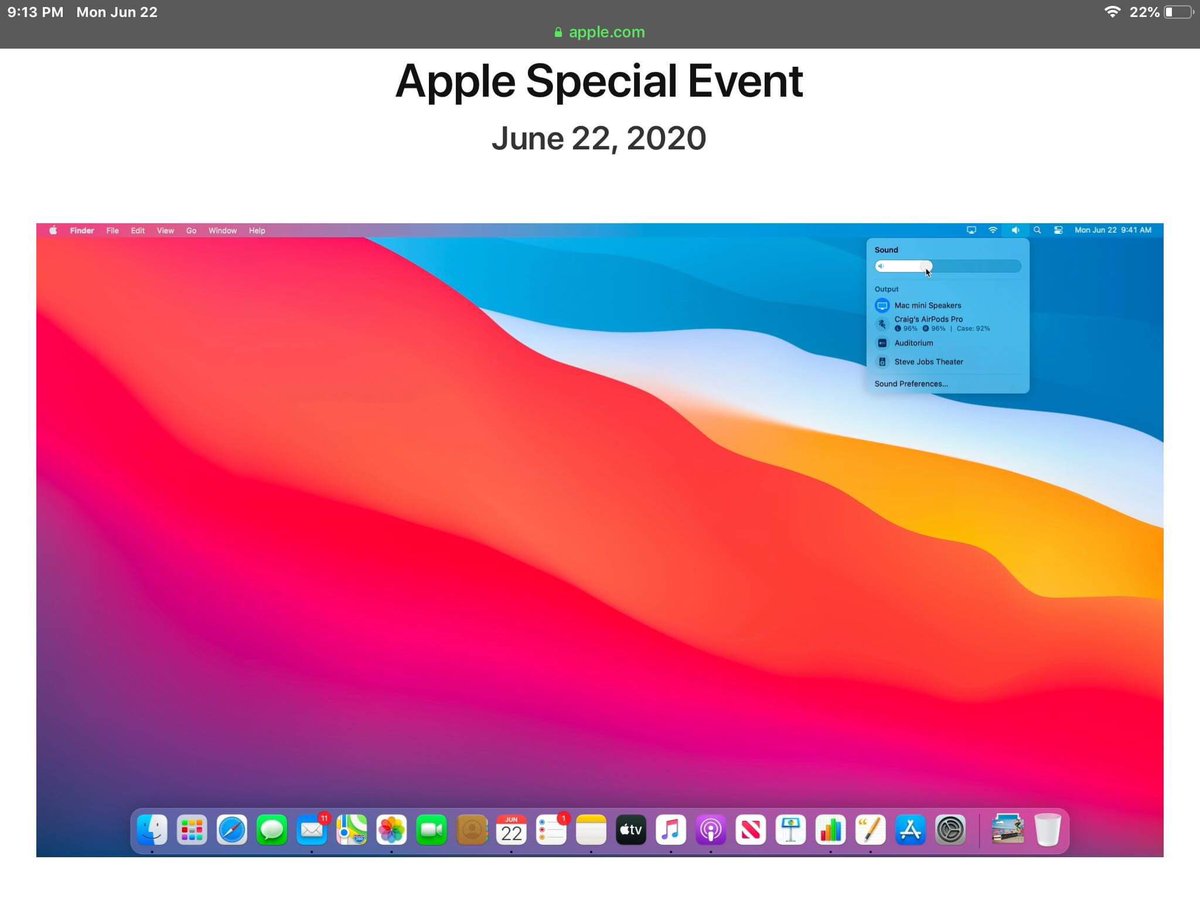Tap the macOS desktop video frame
This screenshot has width=1200, height=900.
600,540
